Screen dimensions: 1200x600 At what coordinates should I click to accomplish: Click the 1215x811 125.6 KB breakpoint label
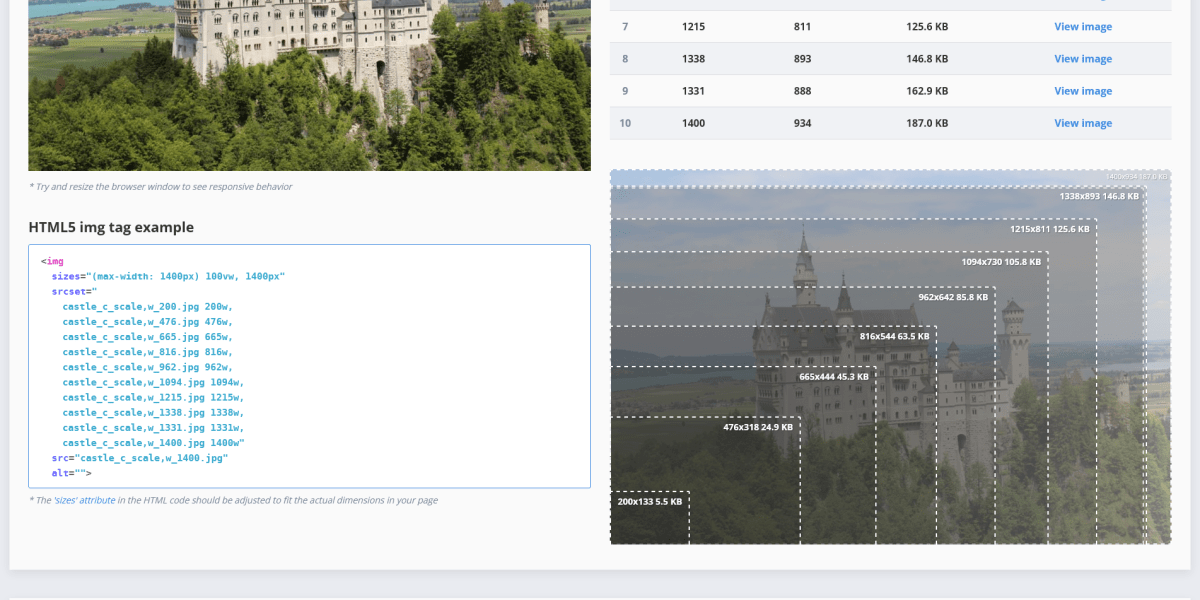pos(1049,229)
